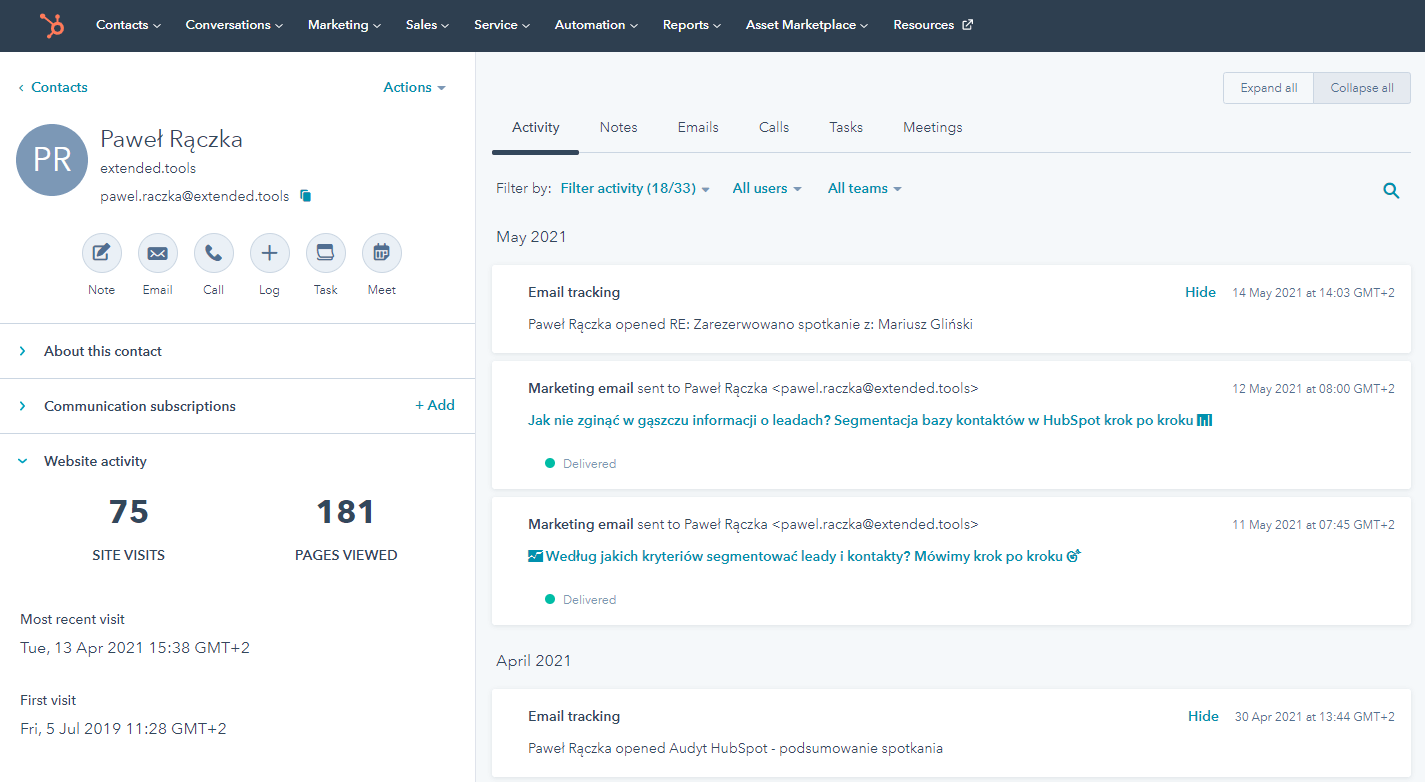1425x782 pixels.
Task: Open the Sales menu
Action: [427, 25]
